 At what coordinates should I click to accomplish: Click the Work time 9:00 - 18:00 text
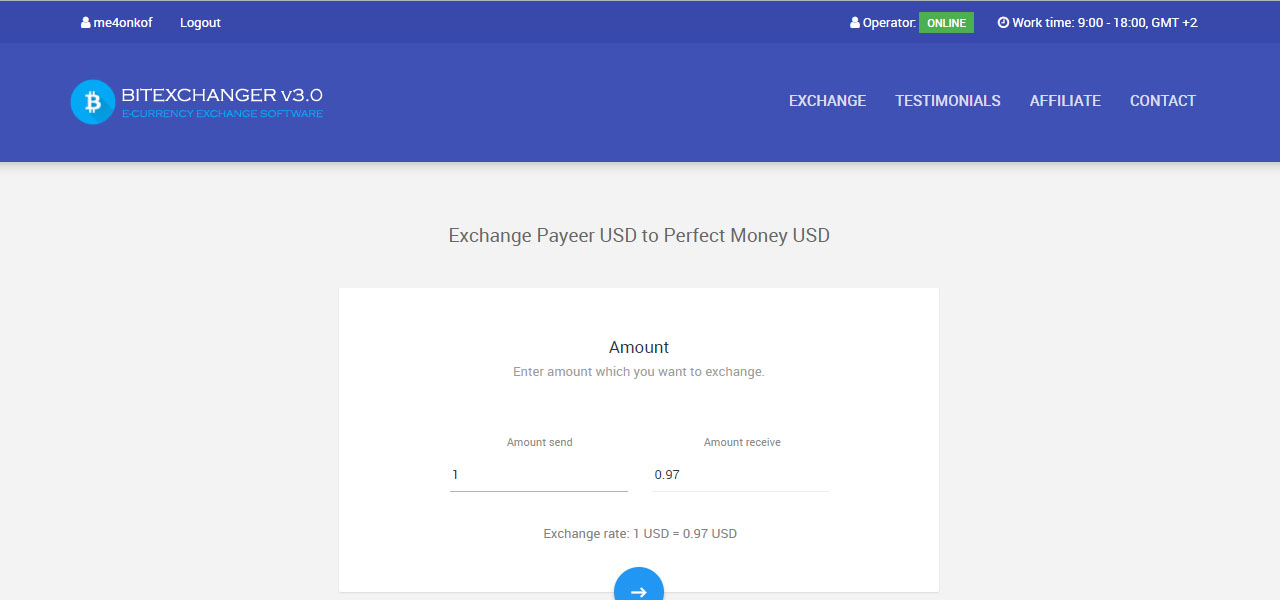pos(1105,22)
